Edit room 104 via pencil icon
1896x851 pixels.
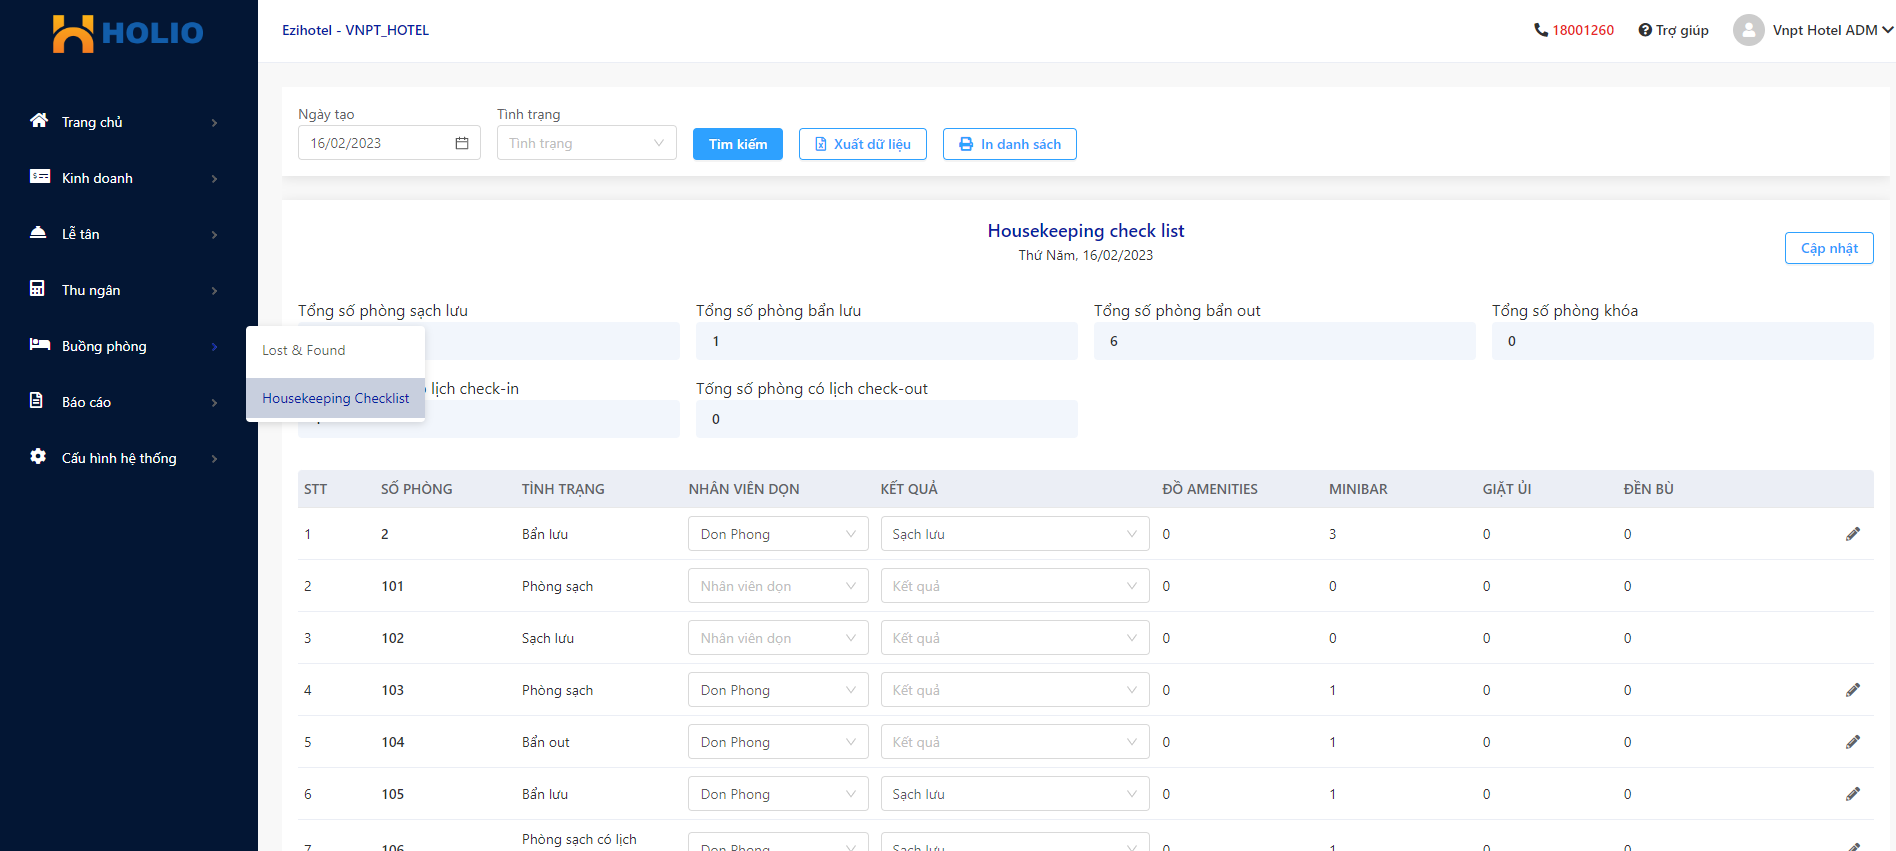(1852, 742)
